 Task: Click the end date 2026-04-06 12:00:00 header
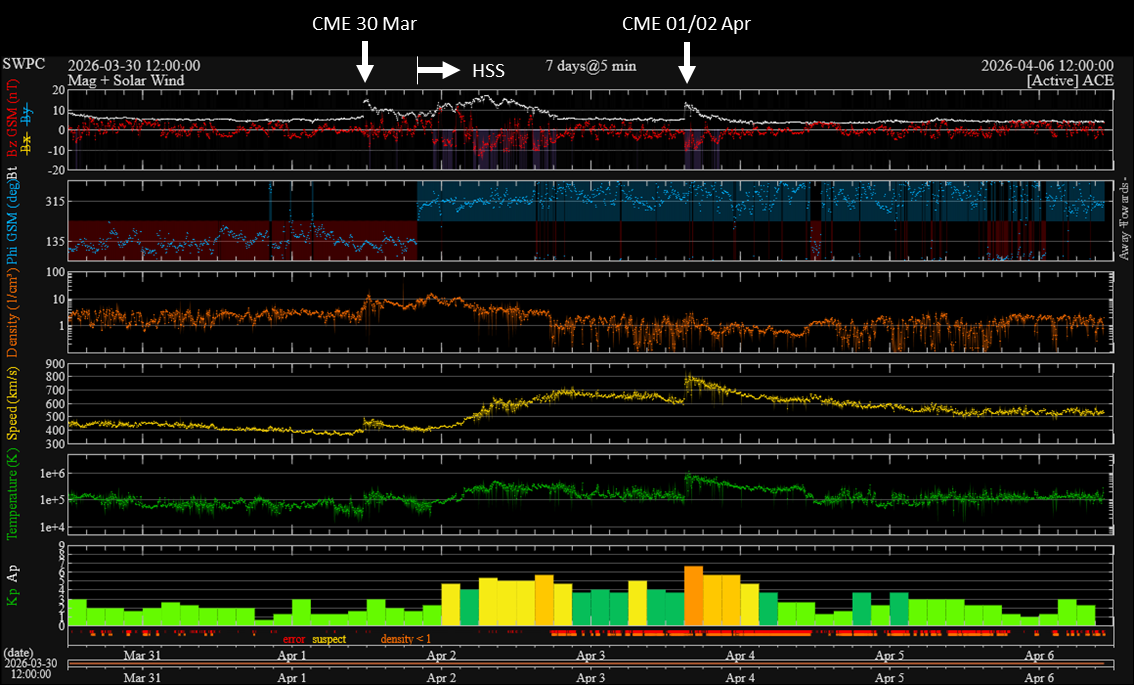pos(1048,66)
